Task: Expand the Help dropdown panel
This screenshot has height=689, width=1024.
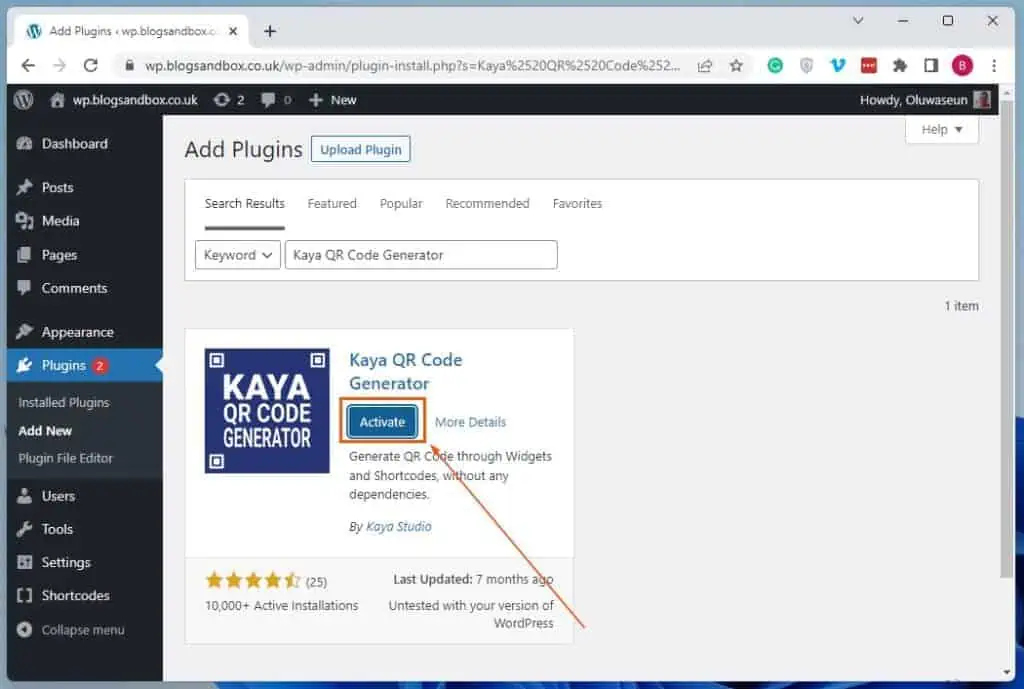Action: tap(940, 129)
